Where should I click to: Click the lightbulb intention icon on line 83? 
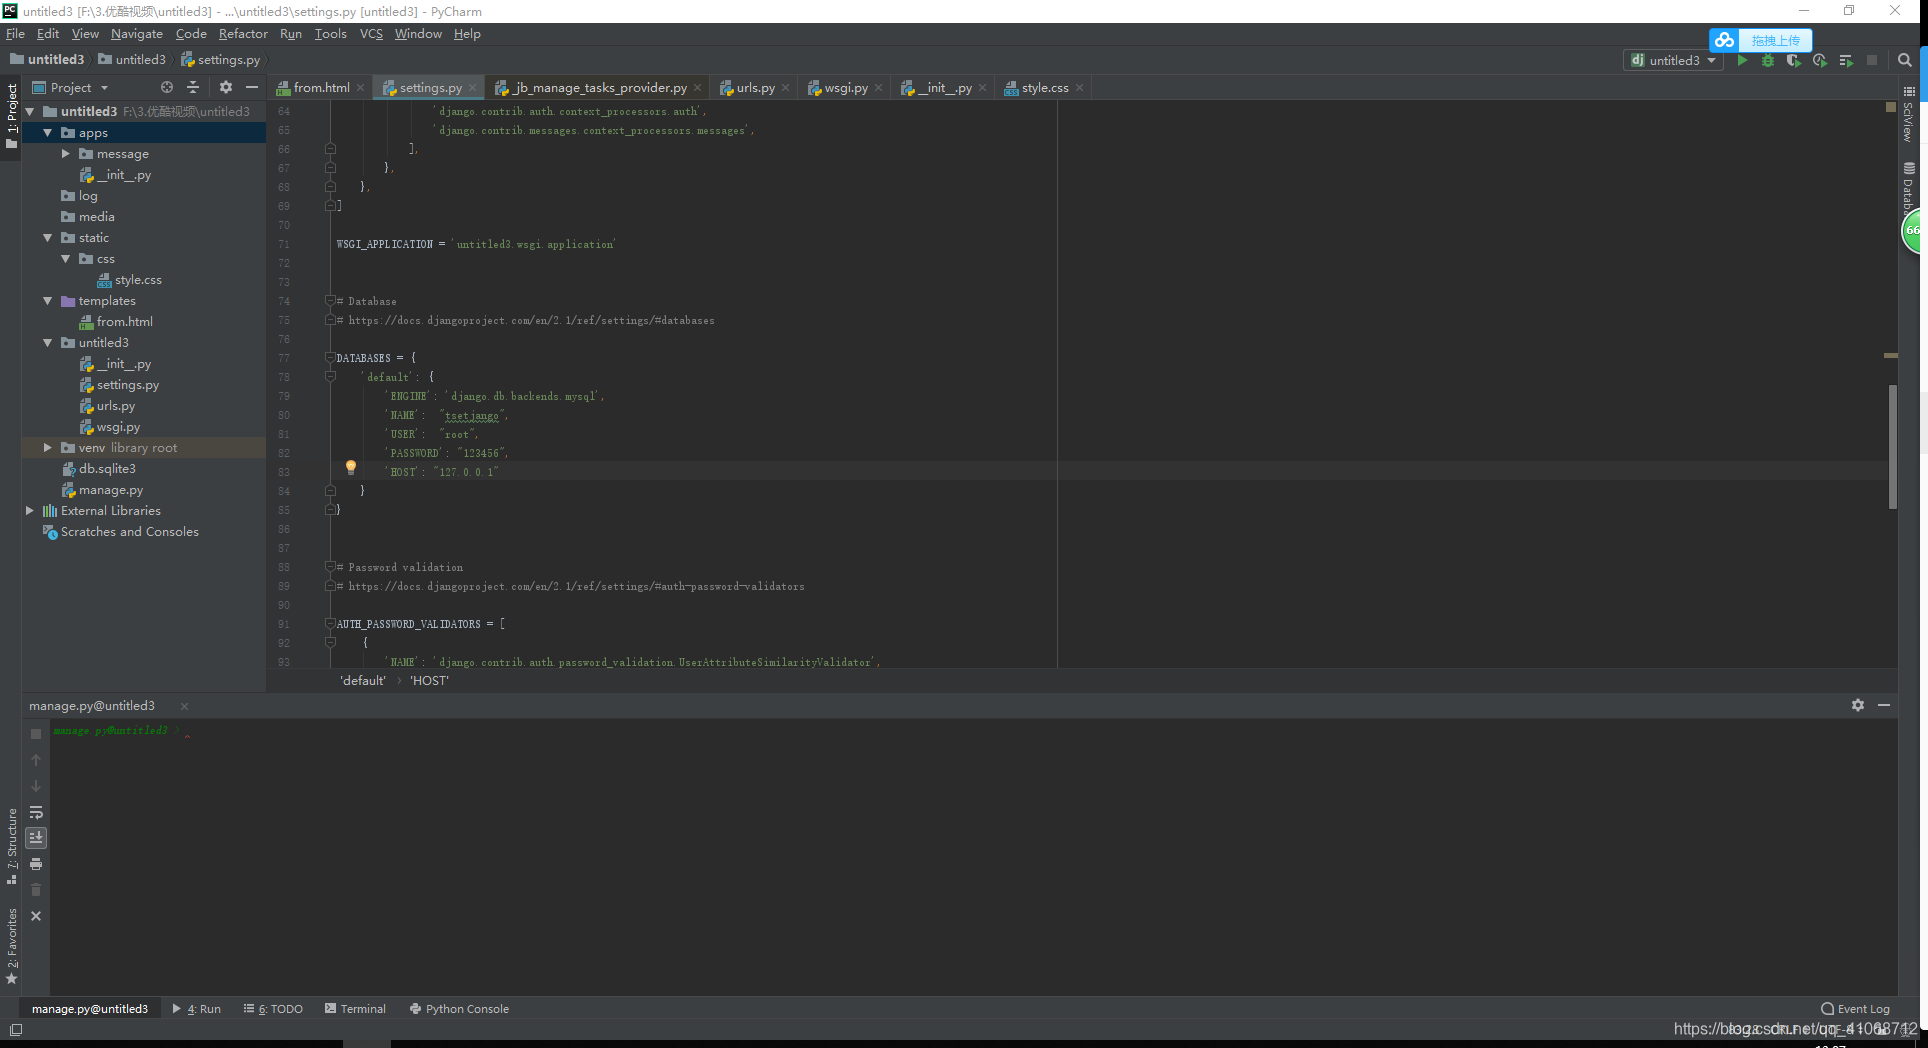tap(350, 467)
